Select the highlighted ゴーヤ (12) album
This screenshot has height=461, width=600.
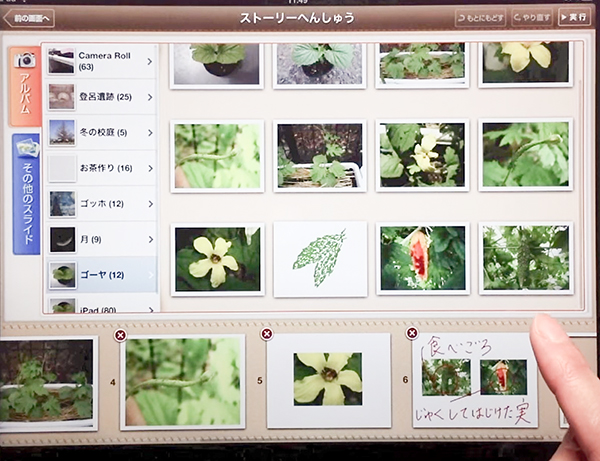[101, 275]
